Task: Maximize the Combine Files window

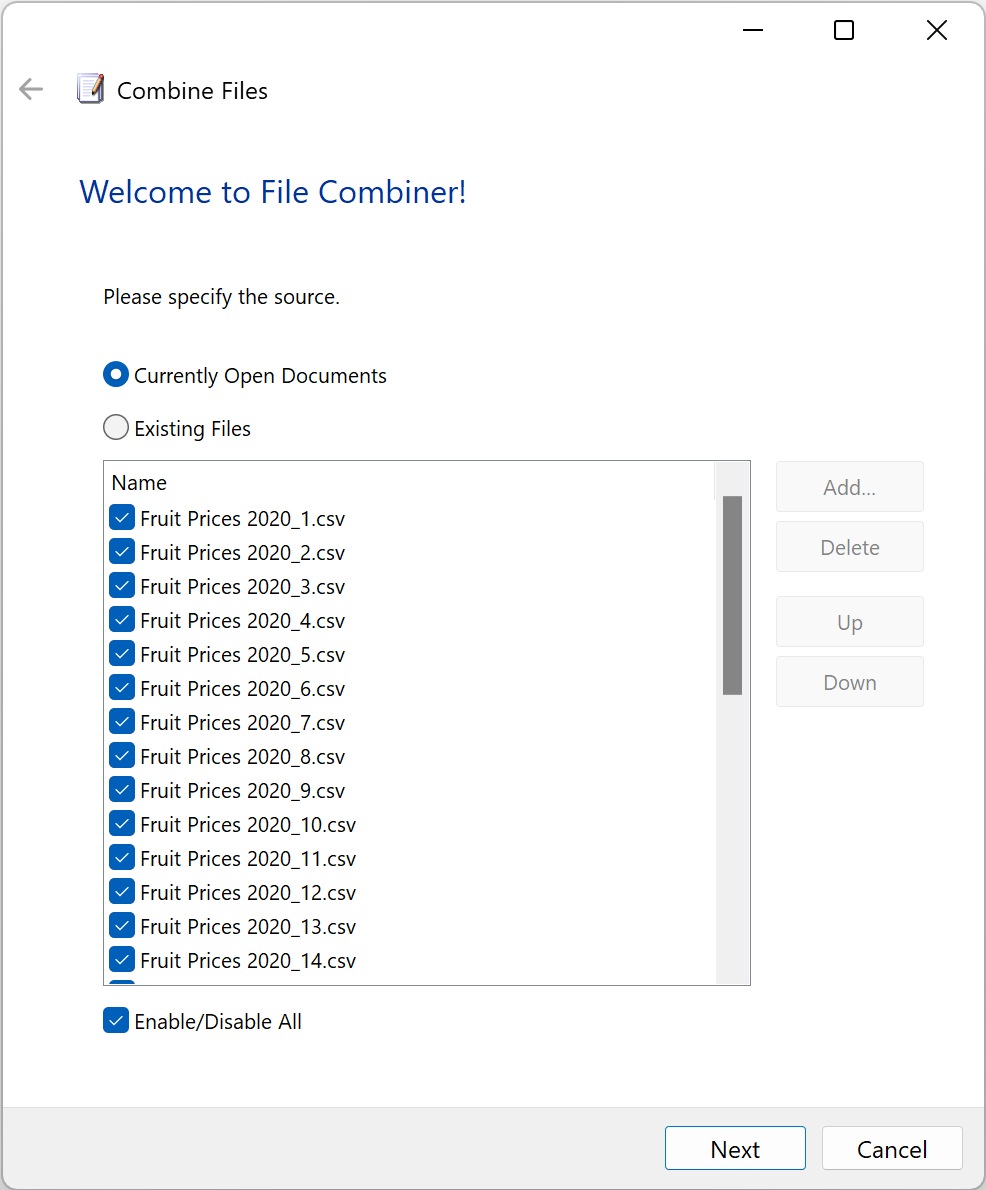Action: point(844,30)
